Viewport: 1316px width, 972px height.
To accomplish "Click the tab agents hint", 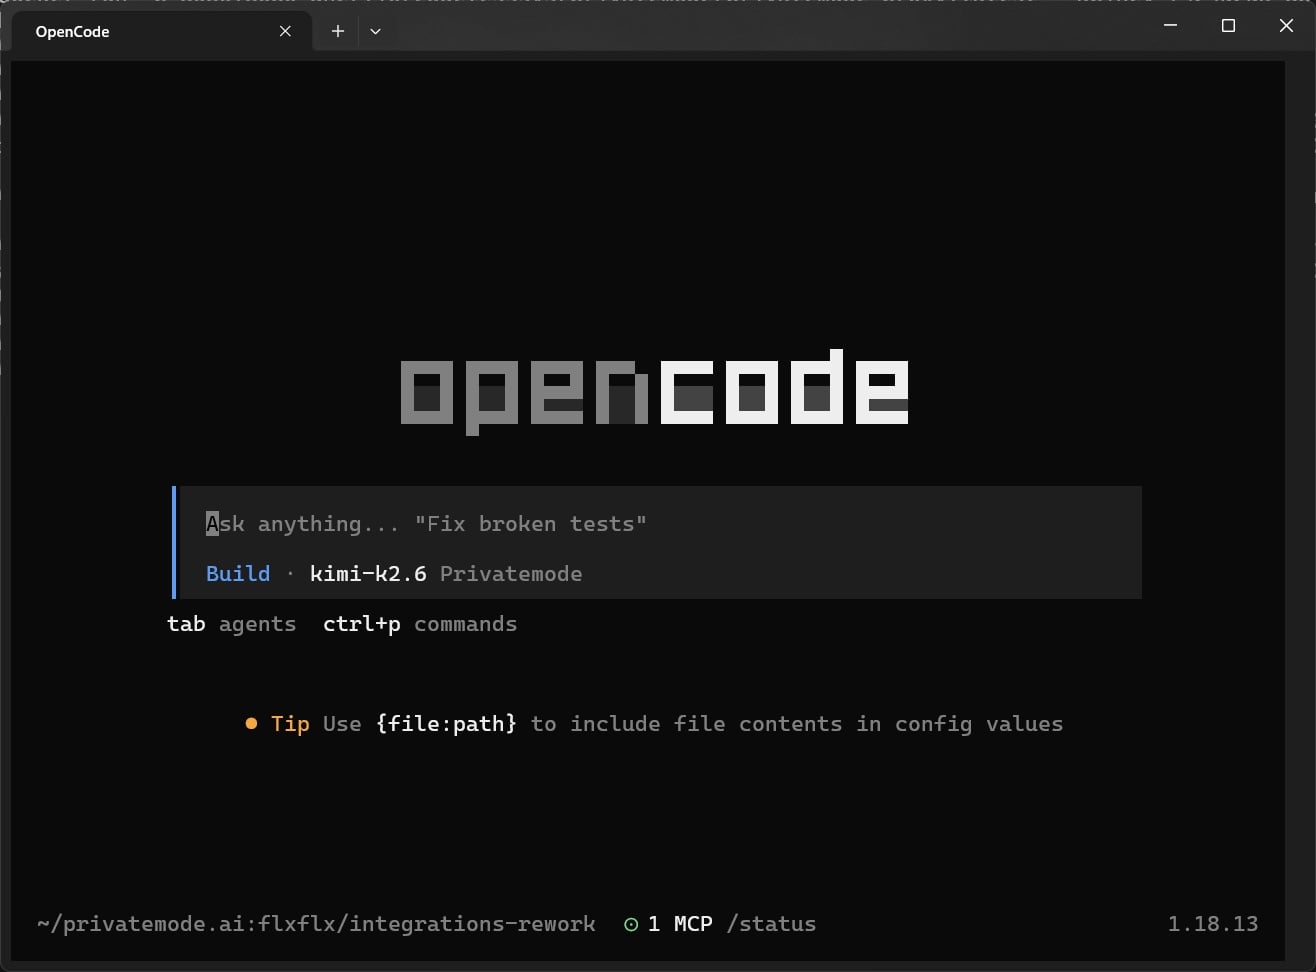I will coord(231,624).
